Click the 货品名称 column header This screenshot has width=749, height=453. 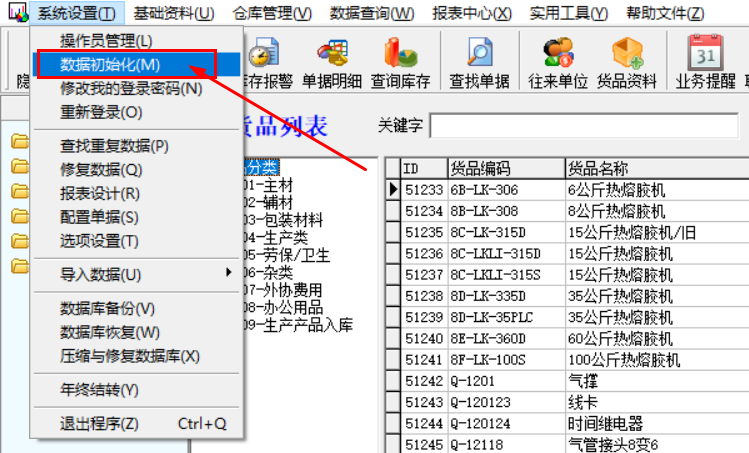click(657, 168)
